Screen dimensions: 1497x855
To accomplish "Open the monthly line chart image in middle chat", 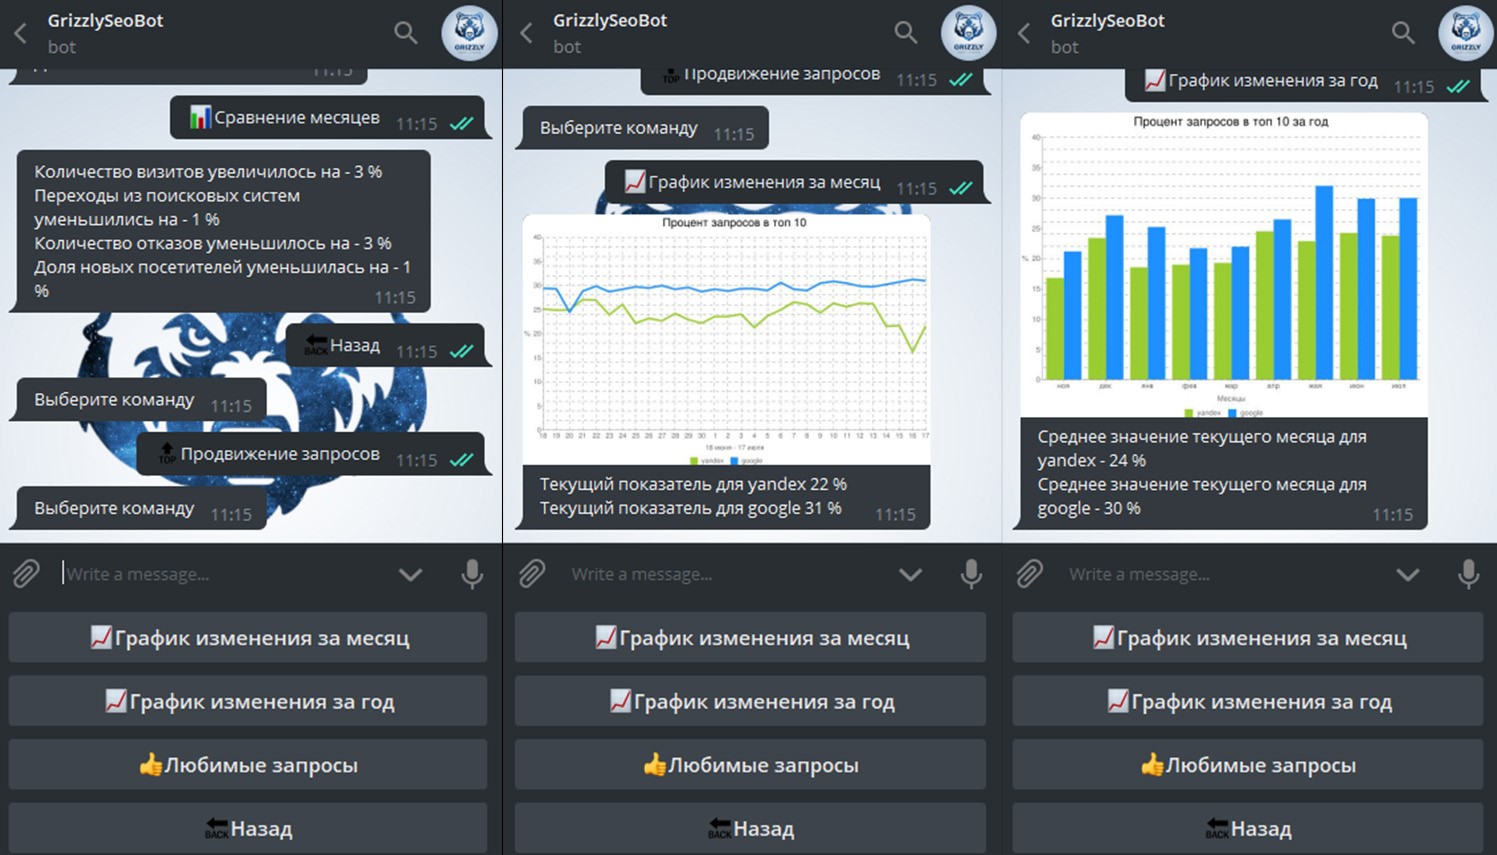I will point(726,340).
